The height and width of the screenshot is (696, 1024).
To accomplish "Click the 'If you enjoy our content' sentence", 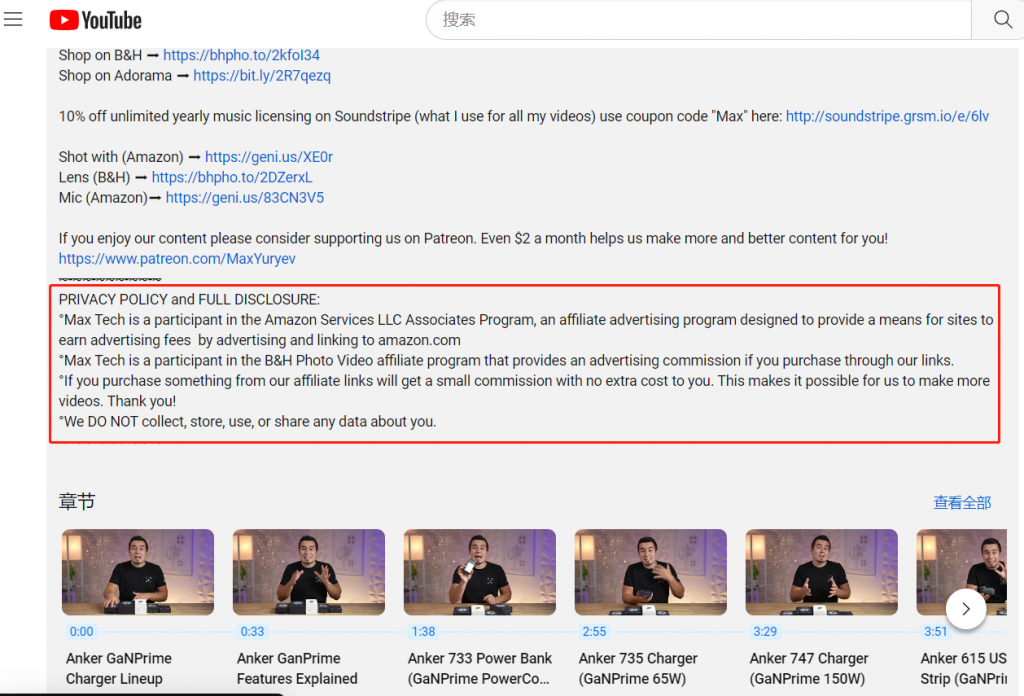I will coord(473,239).
